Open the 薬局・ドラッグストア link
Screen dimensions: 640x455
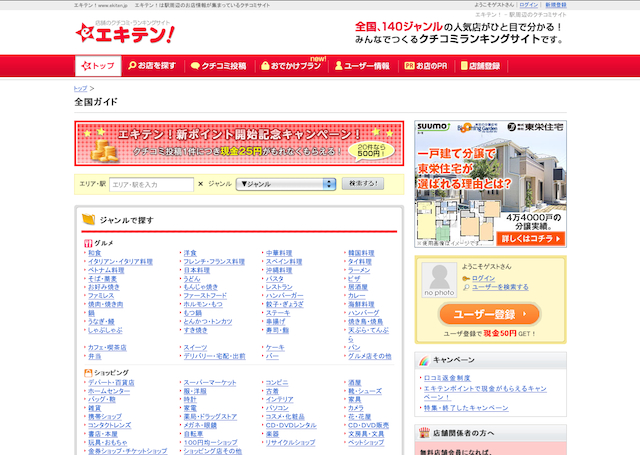tap(210, 417)
